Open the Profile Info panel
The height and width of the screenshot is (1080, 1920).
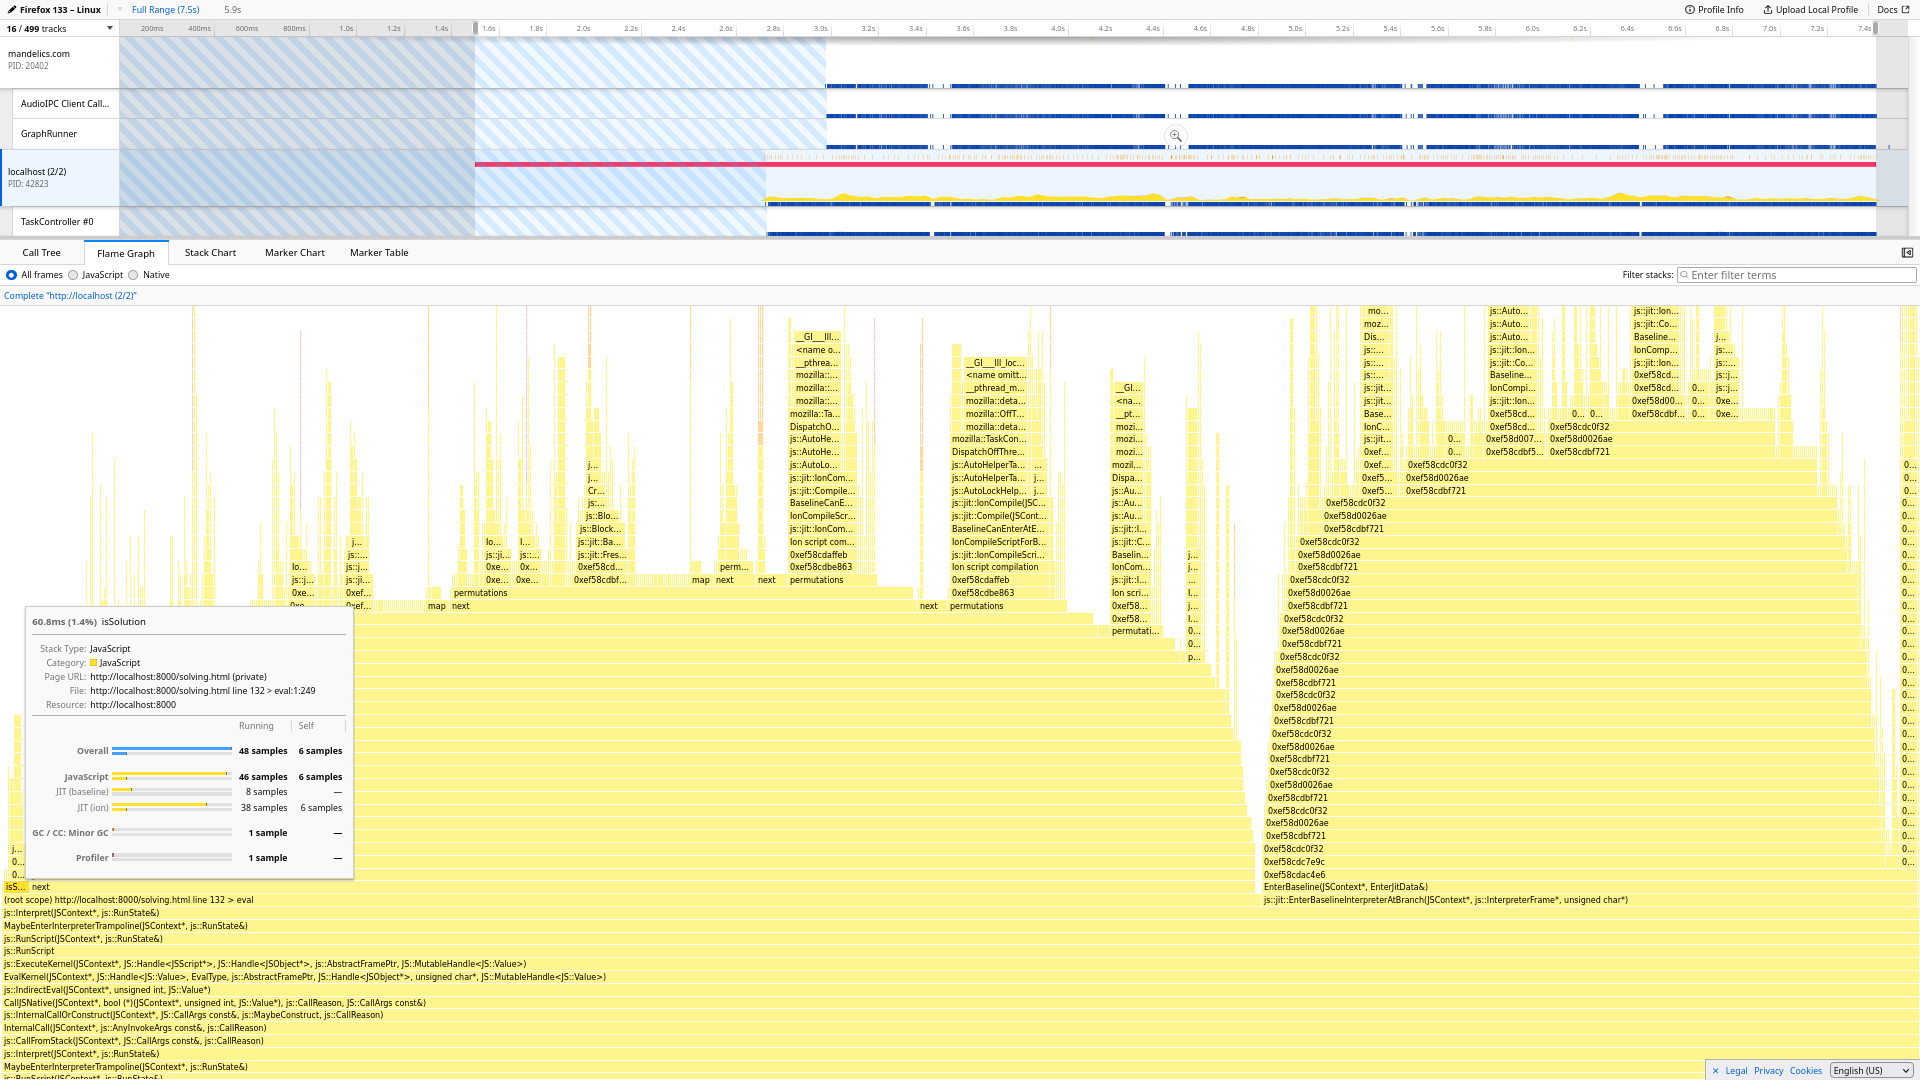pyautogui.click(x=1714, y=9)
